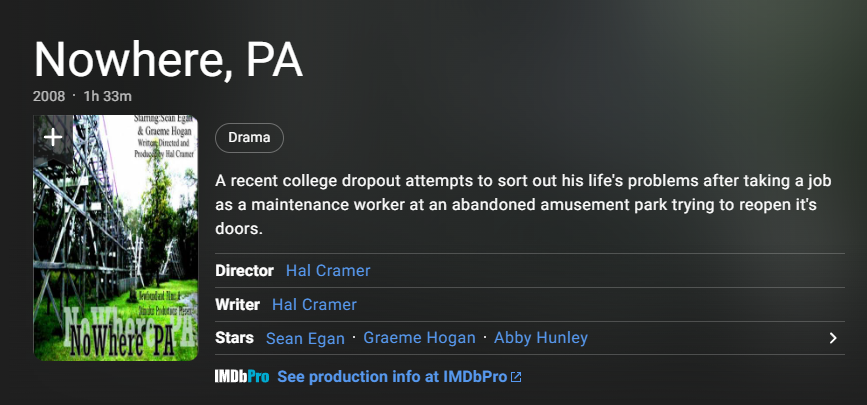Screen dimensions: 867x405
Task: Expand full cast with the Stars row chevron
Action: pyautogui.click(x=833, y=338)
